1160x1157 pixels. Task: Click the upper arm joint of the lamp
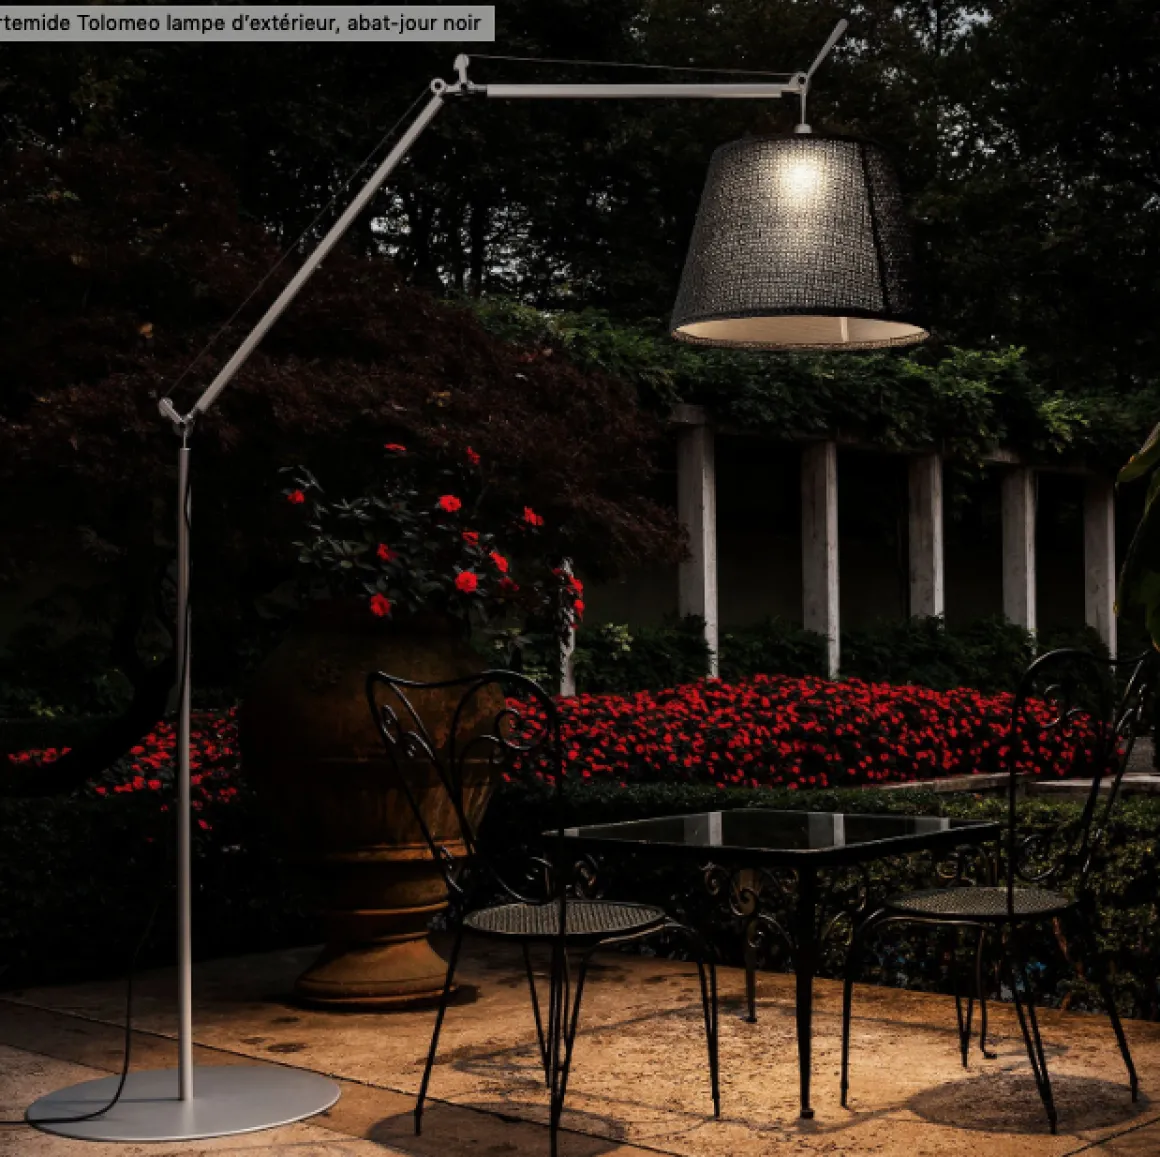coord(453,79)
